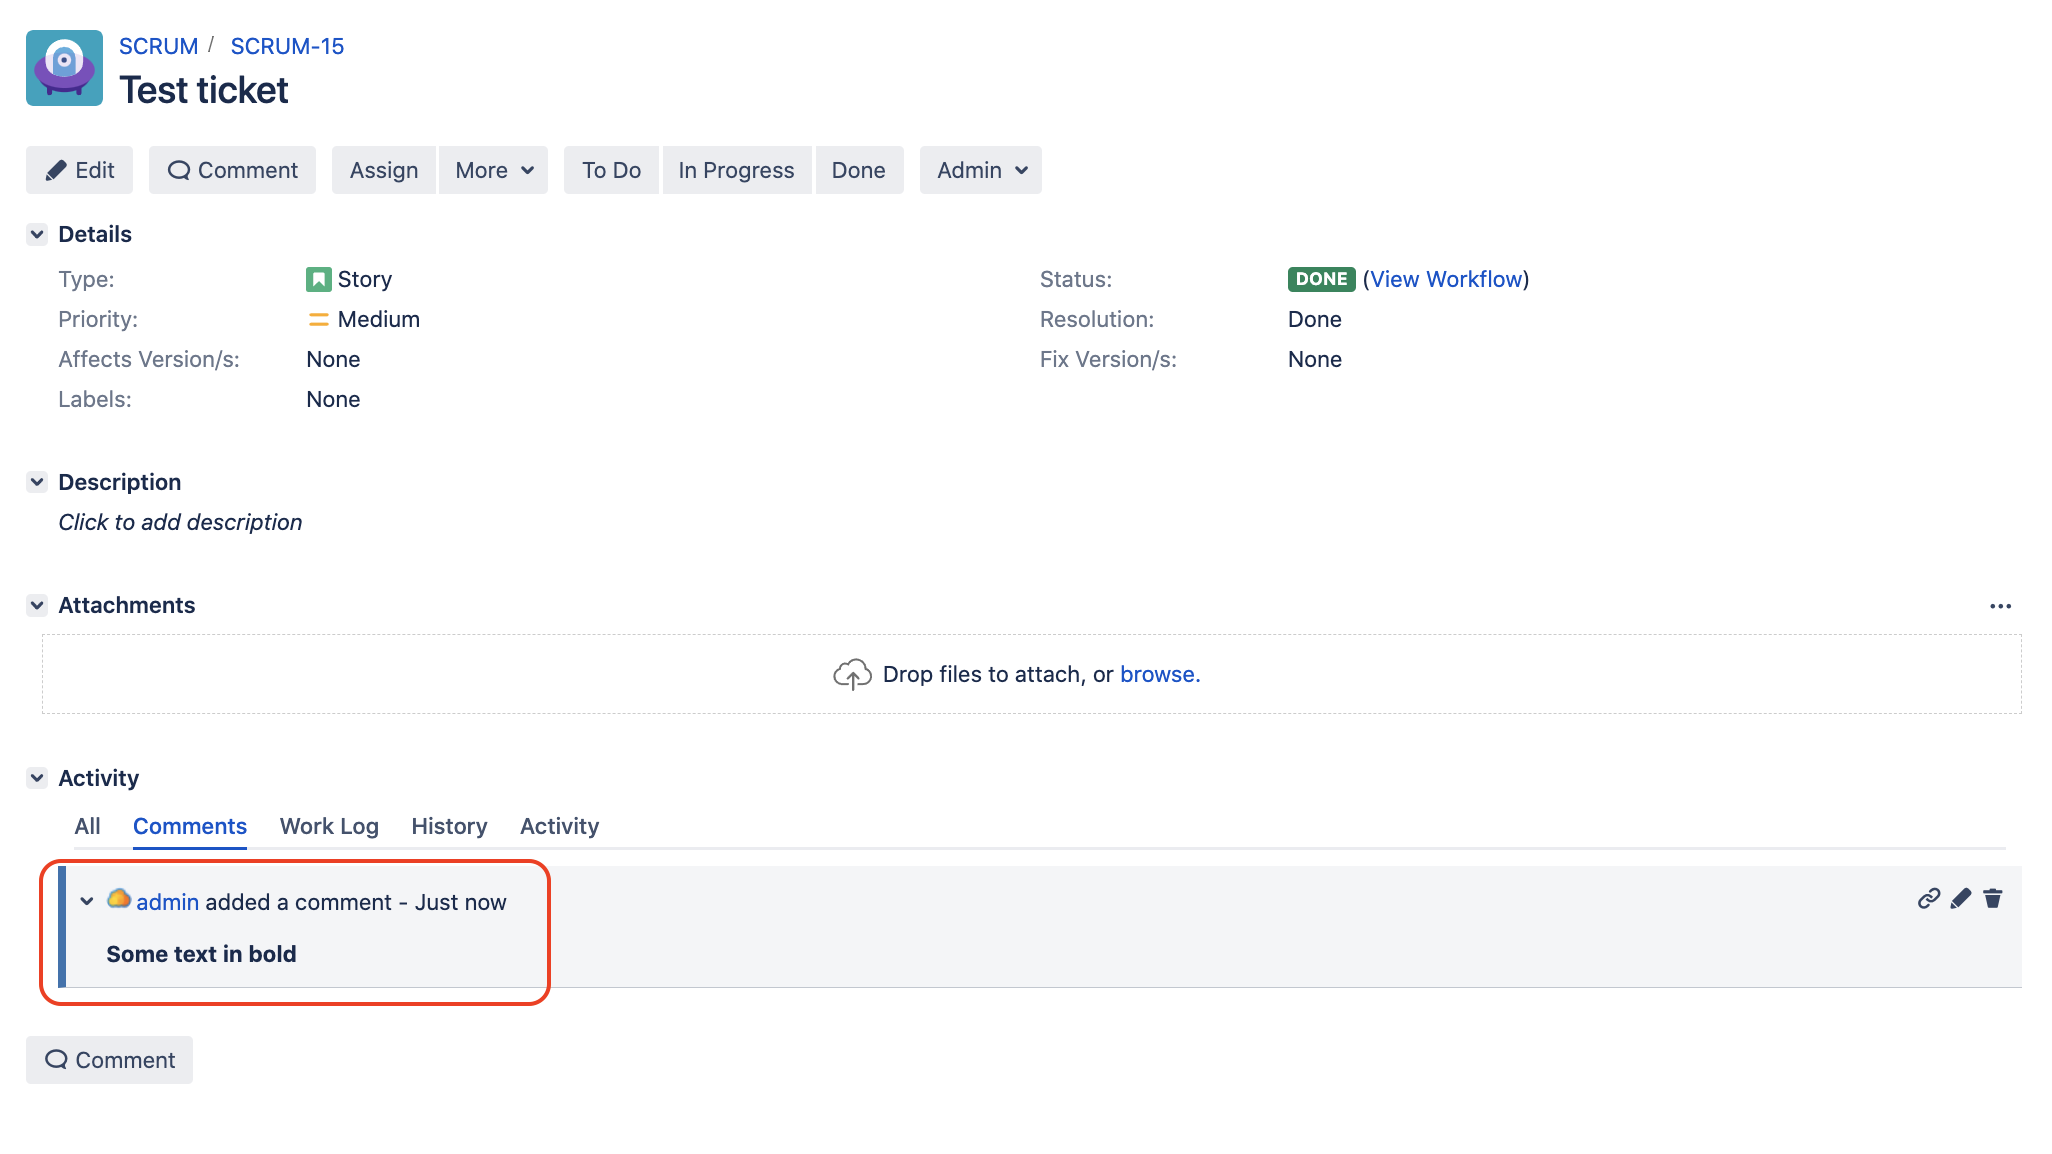Open the View Workflow link
The height and width of the screenshot is (1154, 2052).
pyautogui.click(x=1447, y=279)
